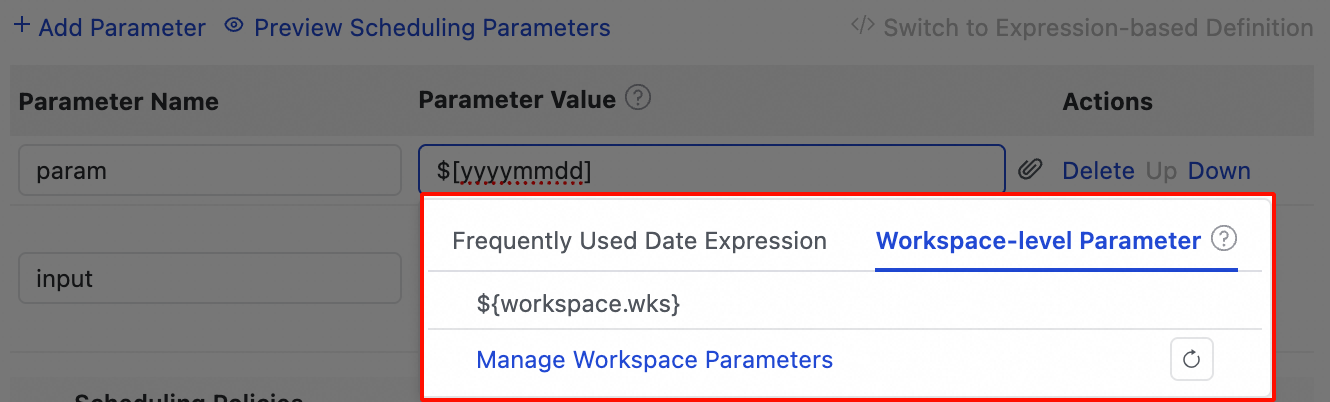This screenshot has width=1330, height=402.
Task: Switch to Frequently Used Date Expression tab
Action: (x=639, y=241)
